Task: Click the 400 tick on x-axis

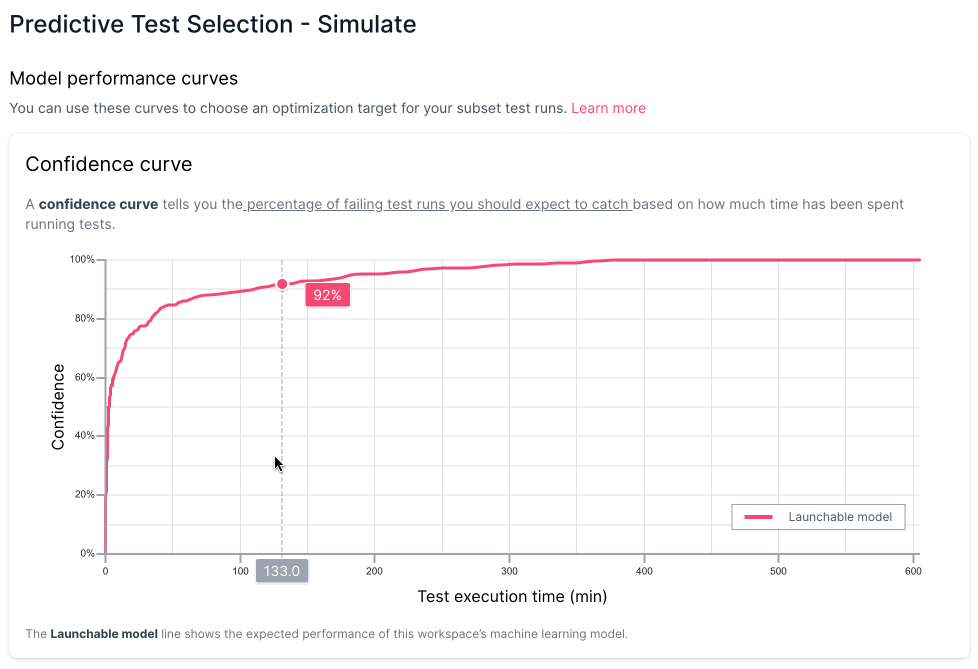Action: pos(644,571)
